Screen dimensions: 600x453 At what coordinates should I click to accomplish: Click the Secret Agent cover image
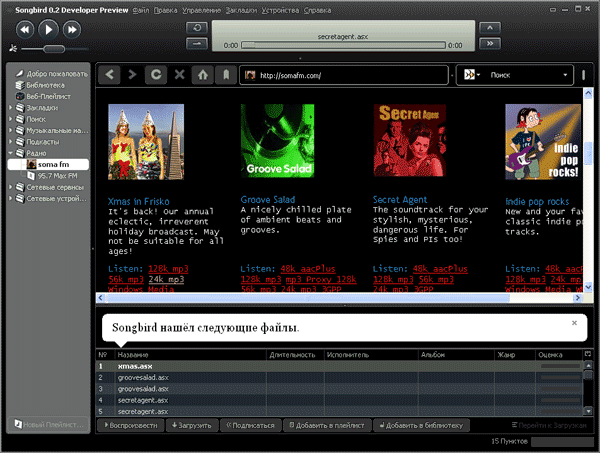pyautogui.click(x=410, y=140)
